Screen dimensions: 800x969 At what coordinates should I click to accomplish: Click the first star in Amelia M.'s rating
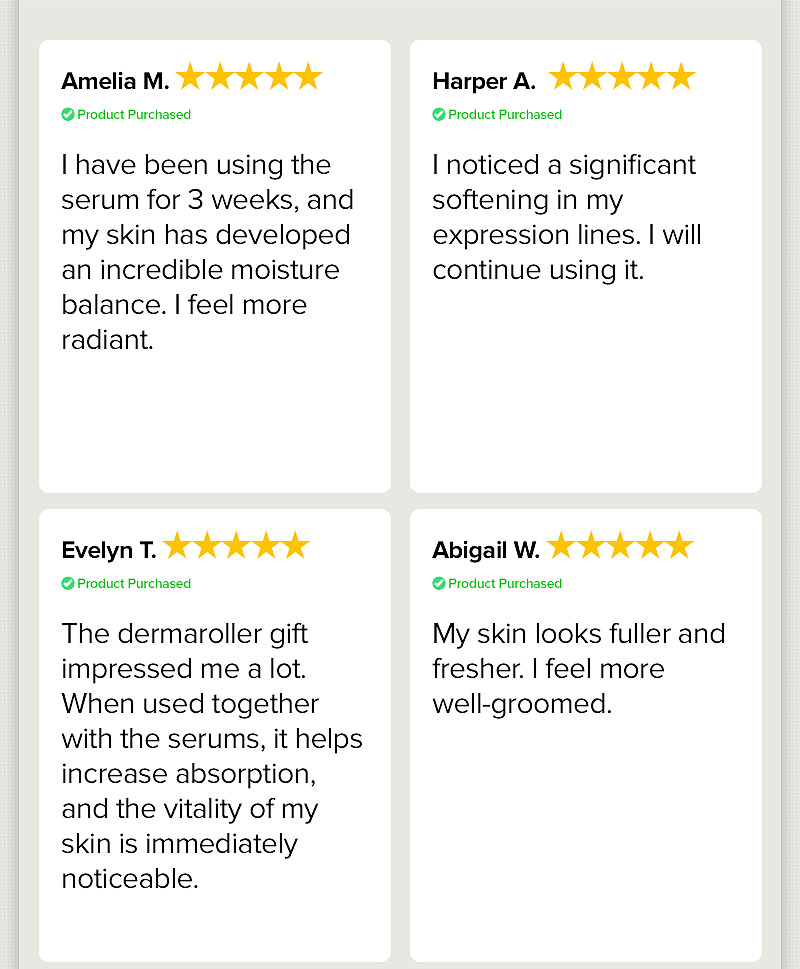tap(190, 77)
